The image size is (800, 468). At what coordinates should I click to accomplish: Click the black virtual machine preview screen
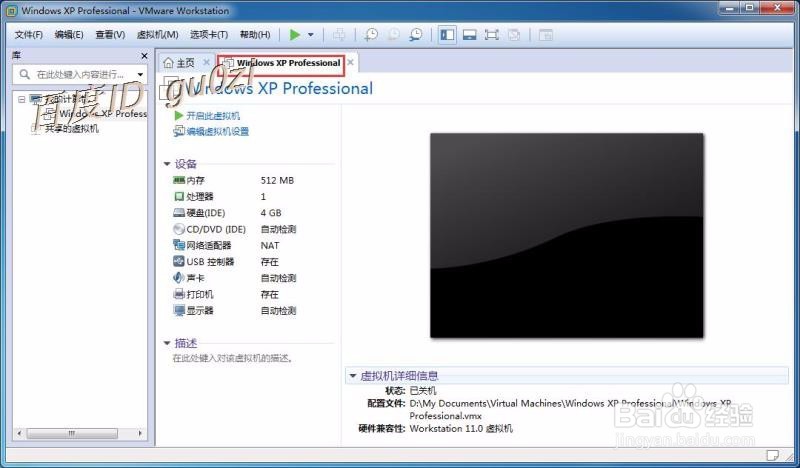(567, 235)
